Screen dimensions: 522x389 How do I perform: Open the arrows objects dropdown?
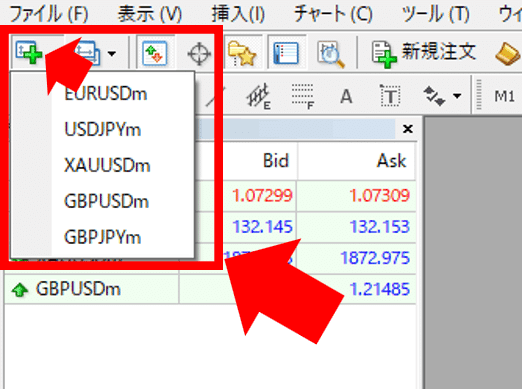point(457,96)
